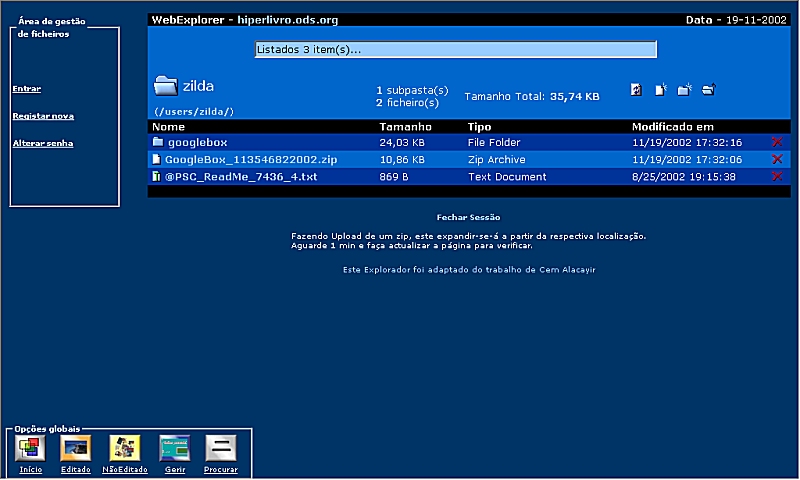Click the Listados 3 item(s) status field
This screenshot has height=480, width=800.
[456, 49]
